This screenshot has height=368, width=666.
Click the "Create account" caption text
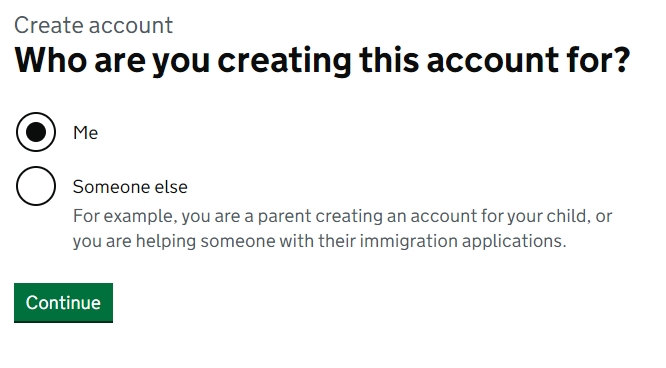(x=93, y=25)
